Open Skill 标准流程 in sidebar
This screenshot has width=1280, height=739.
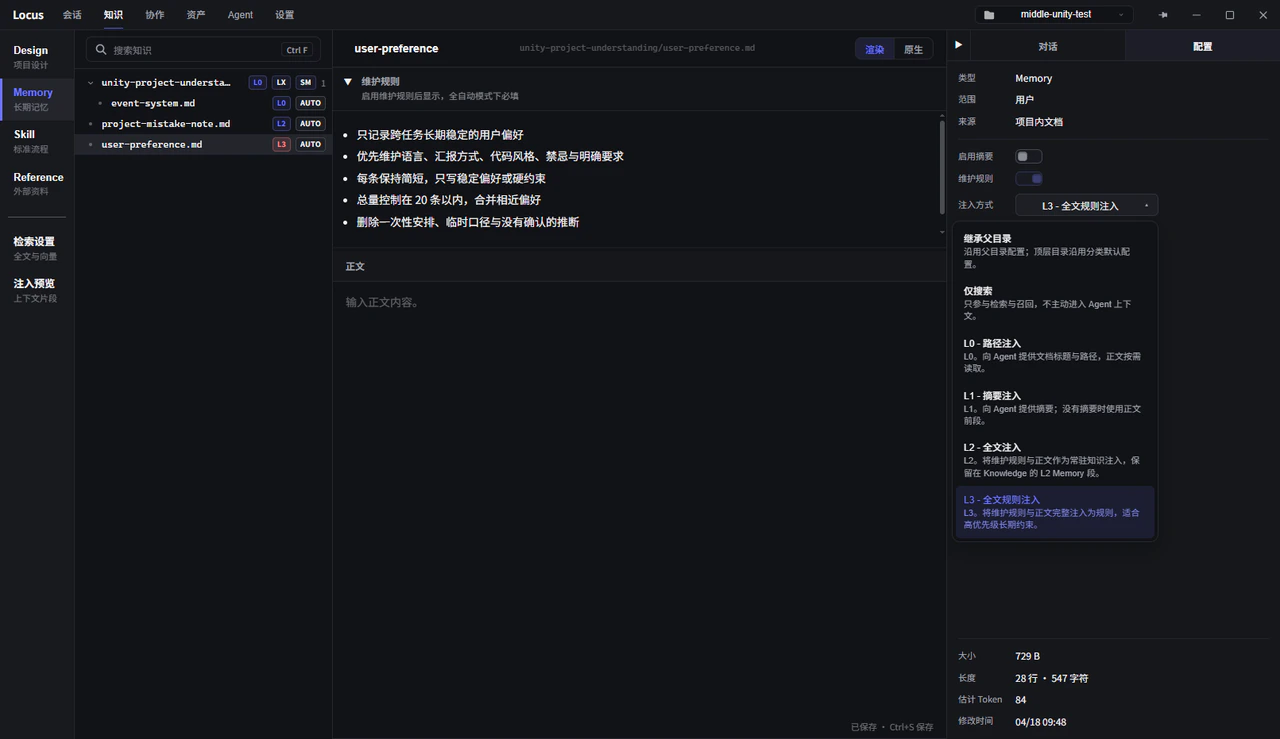[38, 141]
